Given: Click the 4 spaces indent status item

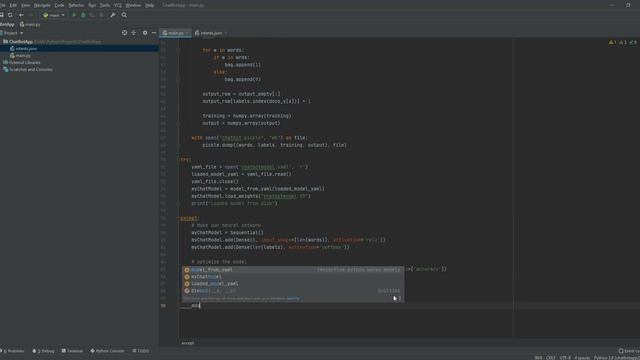Looking at the screenshot, I should point(582,358).
